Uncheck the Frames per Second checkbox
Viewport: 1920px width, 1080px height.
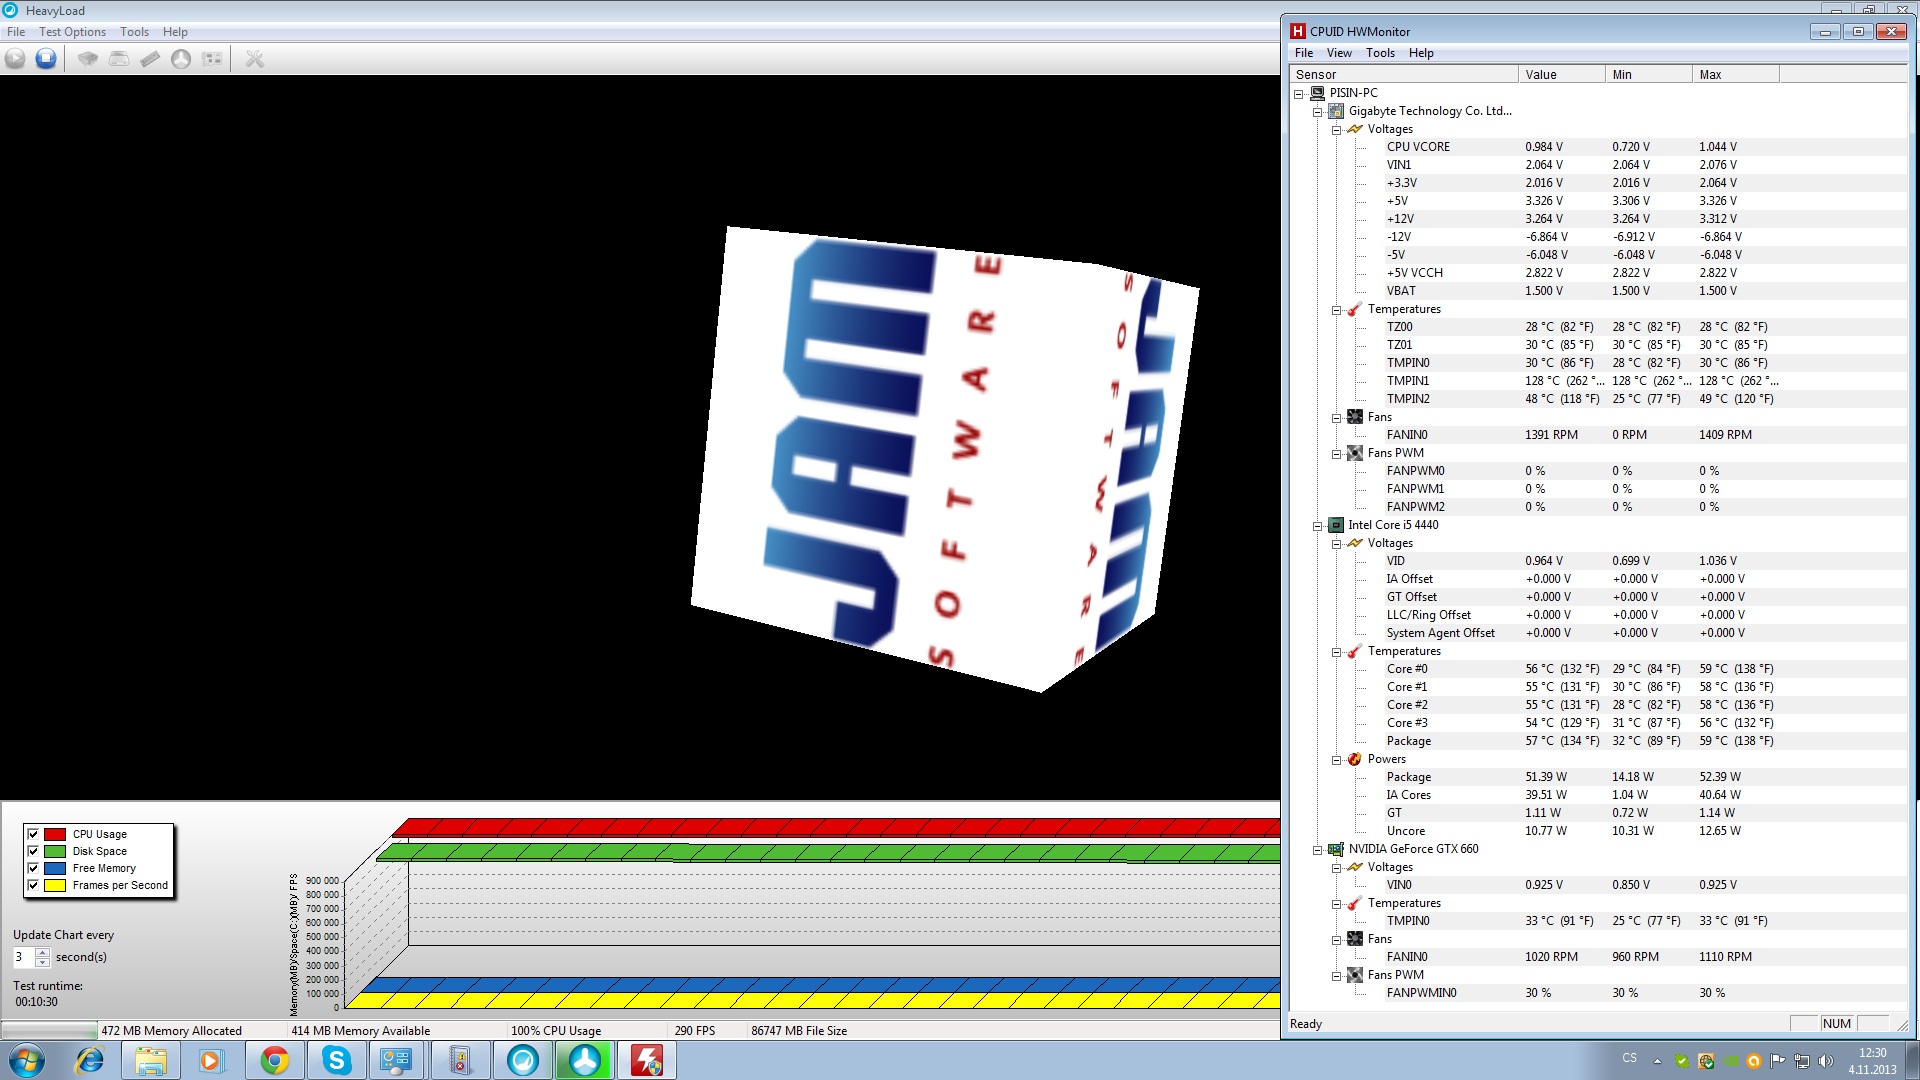(x=33, y=885)
